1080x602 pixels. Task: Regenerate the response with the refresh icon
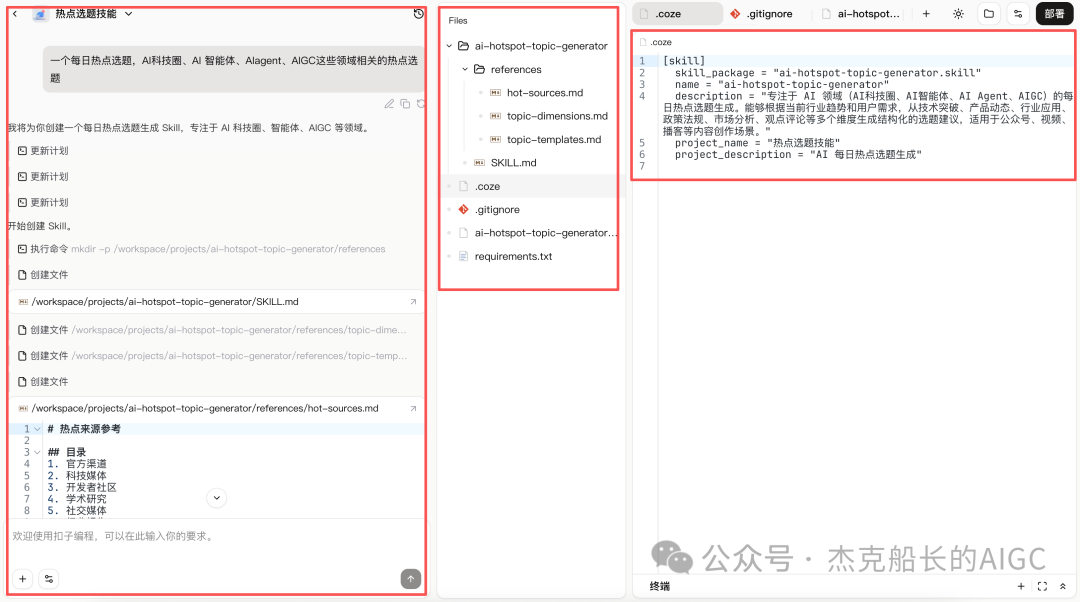421,104
